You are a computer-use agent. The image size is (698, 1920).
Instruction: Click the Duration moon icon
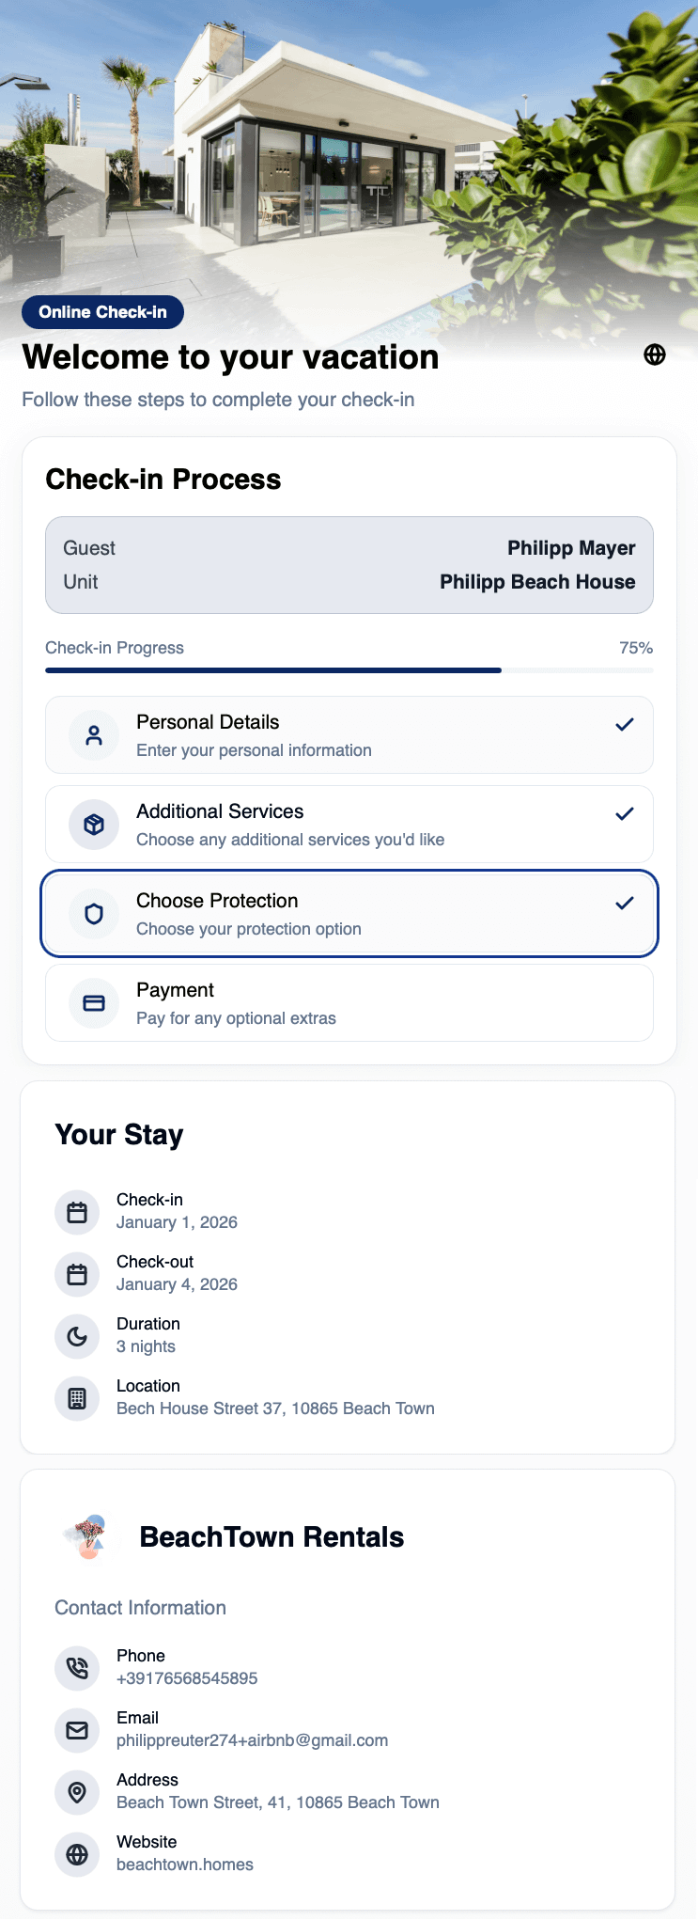click(x=77, y=1337)
